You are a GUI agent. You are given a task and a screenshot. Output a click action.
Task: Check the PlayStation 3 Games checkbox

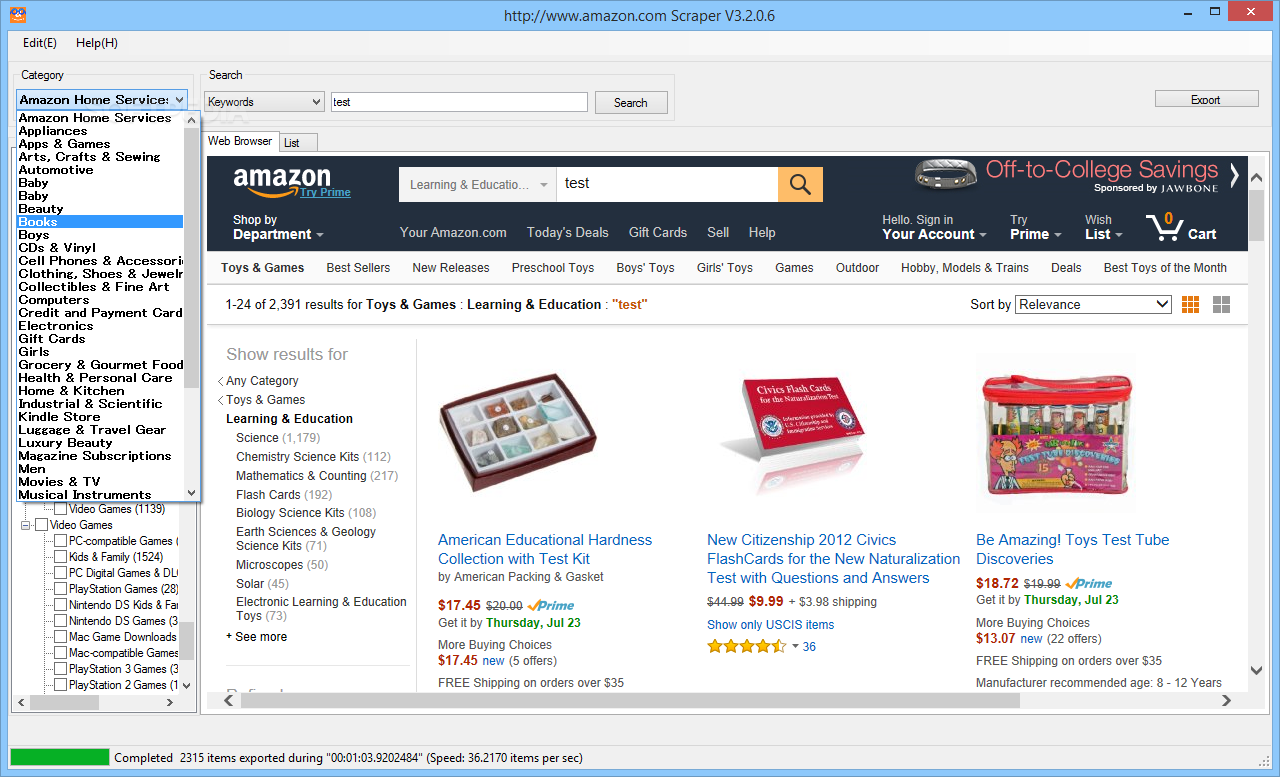[61, 669]
